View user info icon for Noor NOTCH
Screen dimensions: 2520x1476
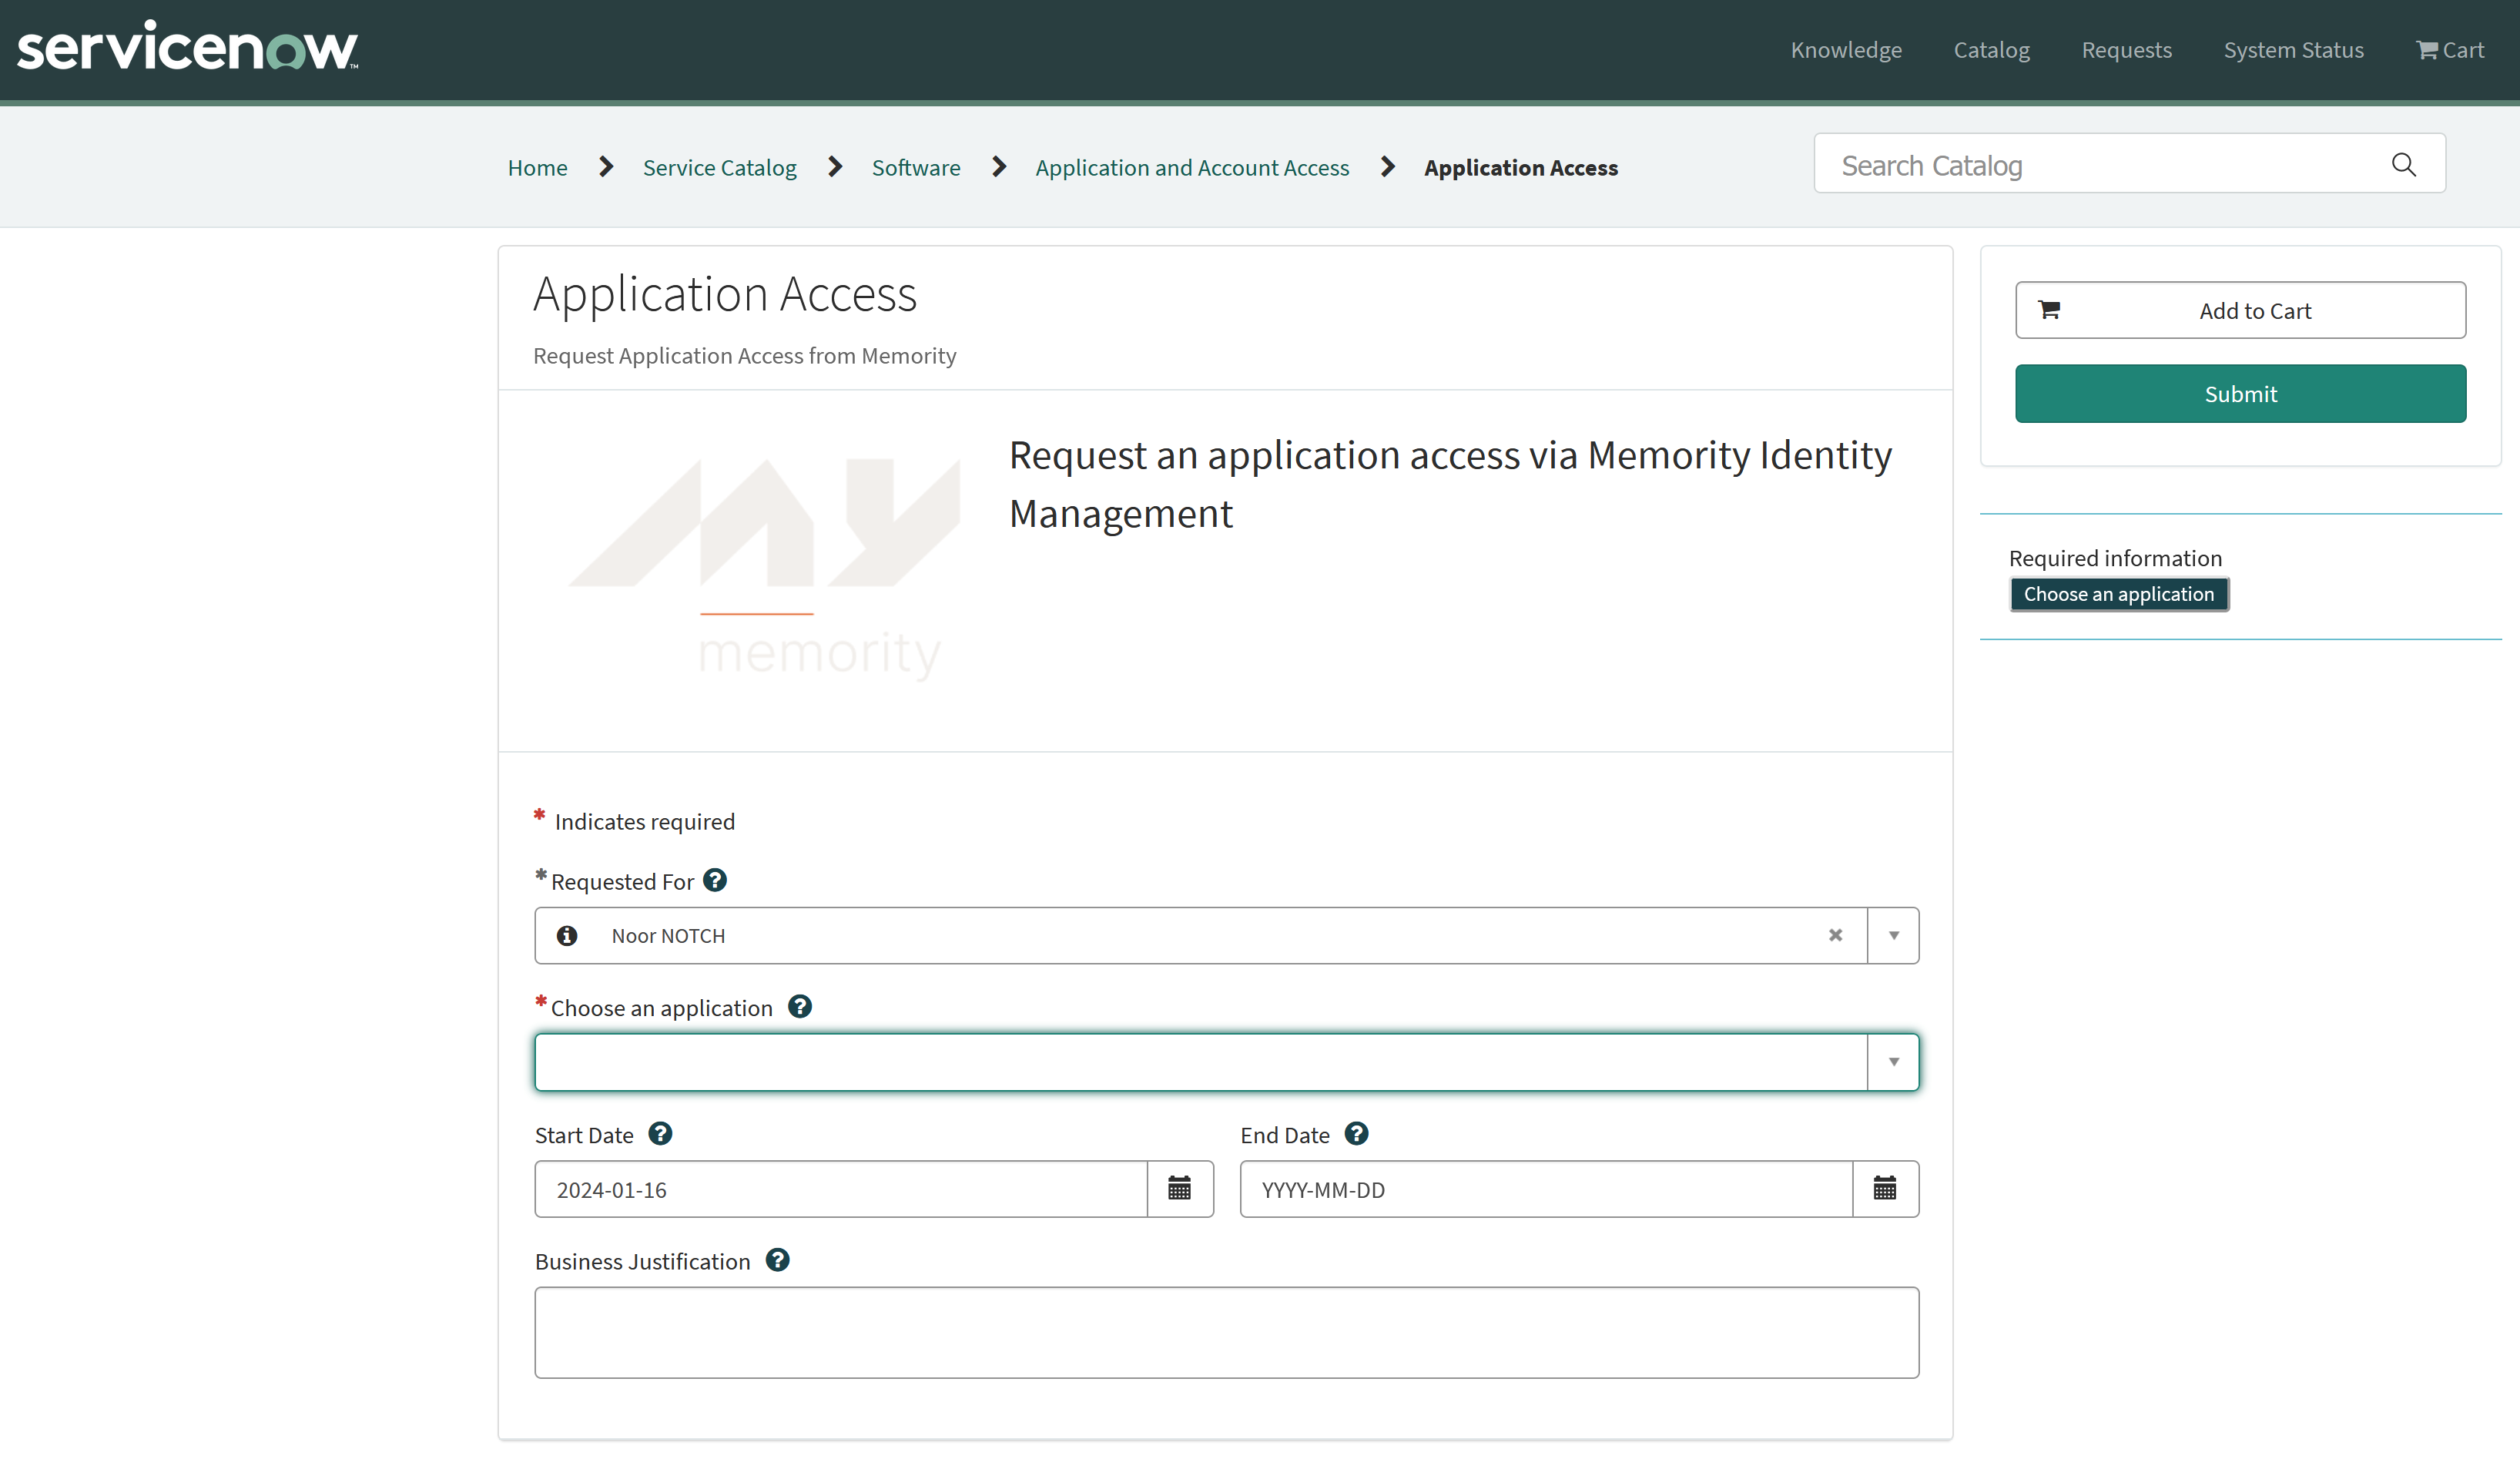[567, 935]
